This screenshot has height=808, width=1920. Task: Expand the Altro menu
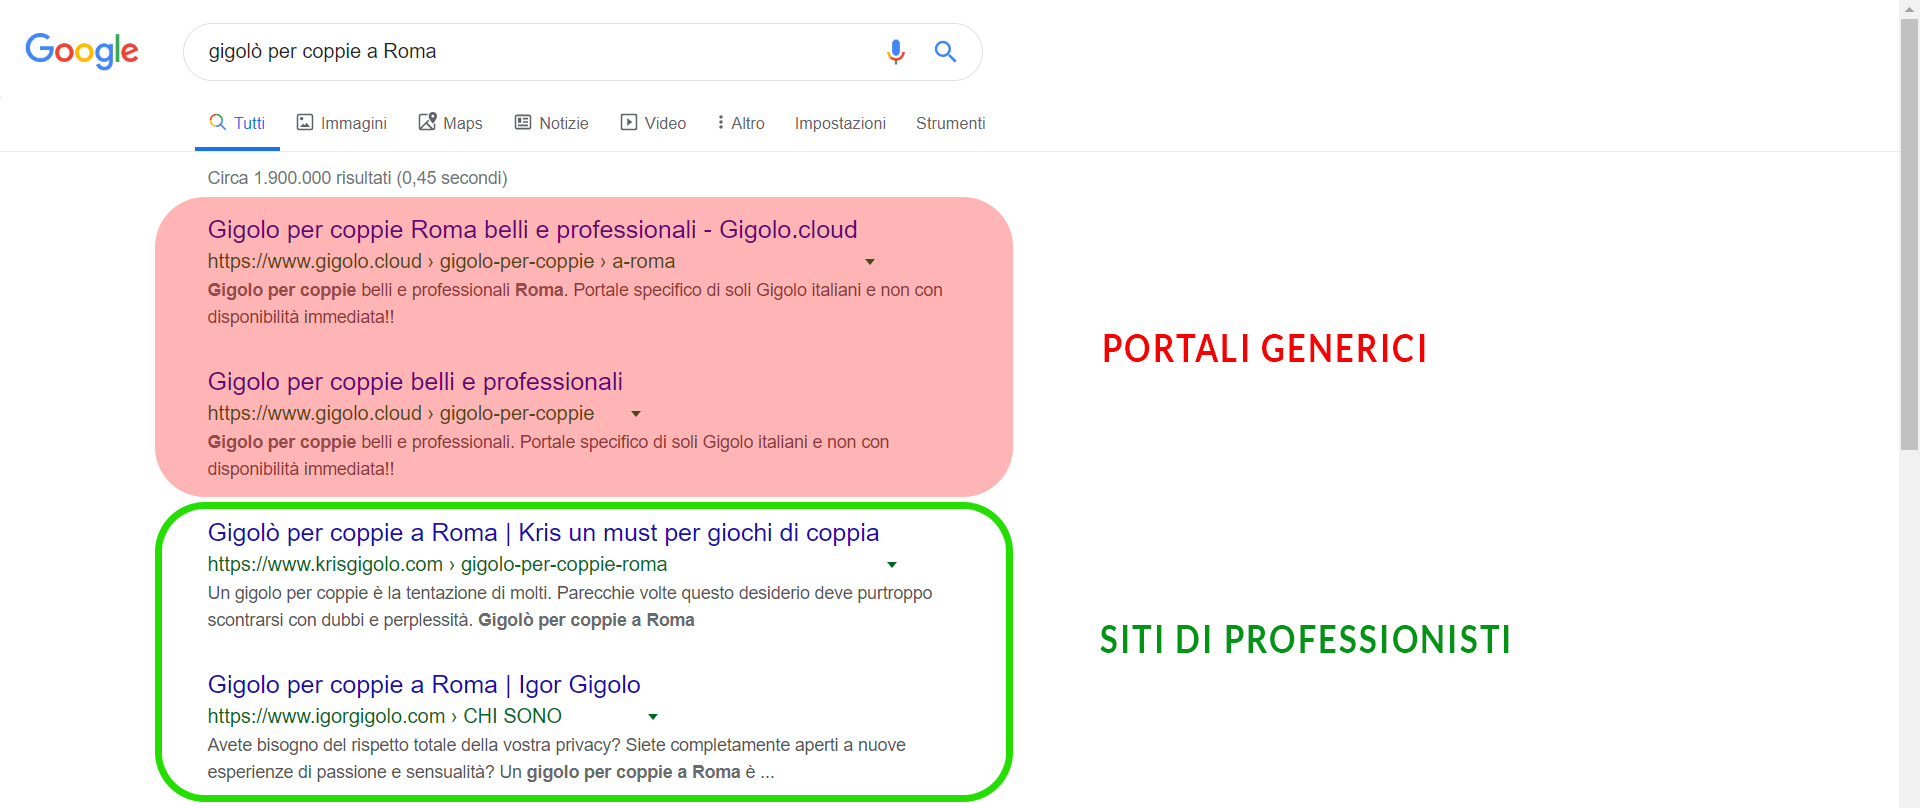coord(741,123)
